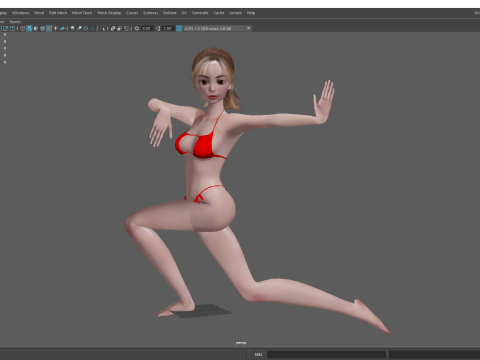Toggle multisample anti-aliasing icon
The image size is (480, 360).
[x=86, y=28]
